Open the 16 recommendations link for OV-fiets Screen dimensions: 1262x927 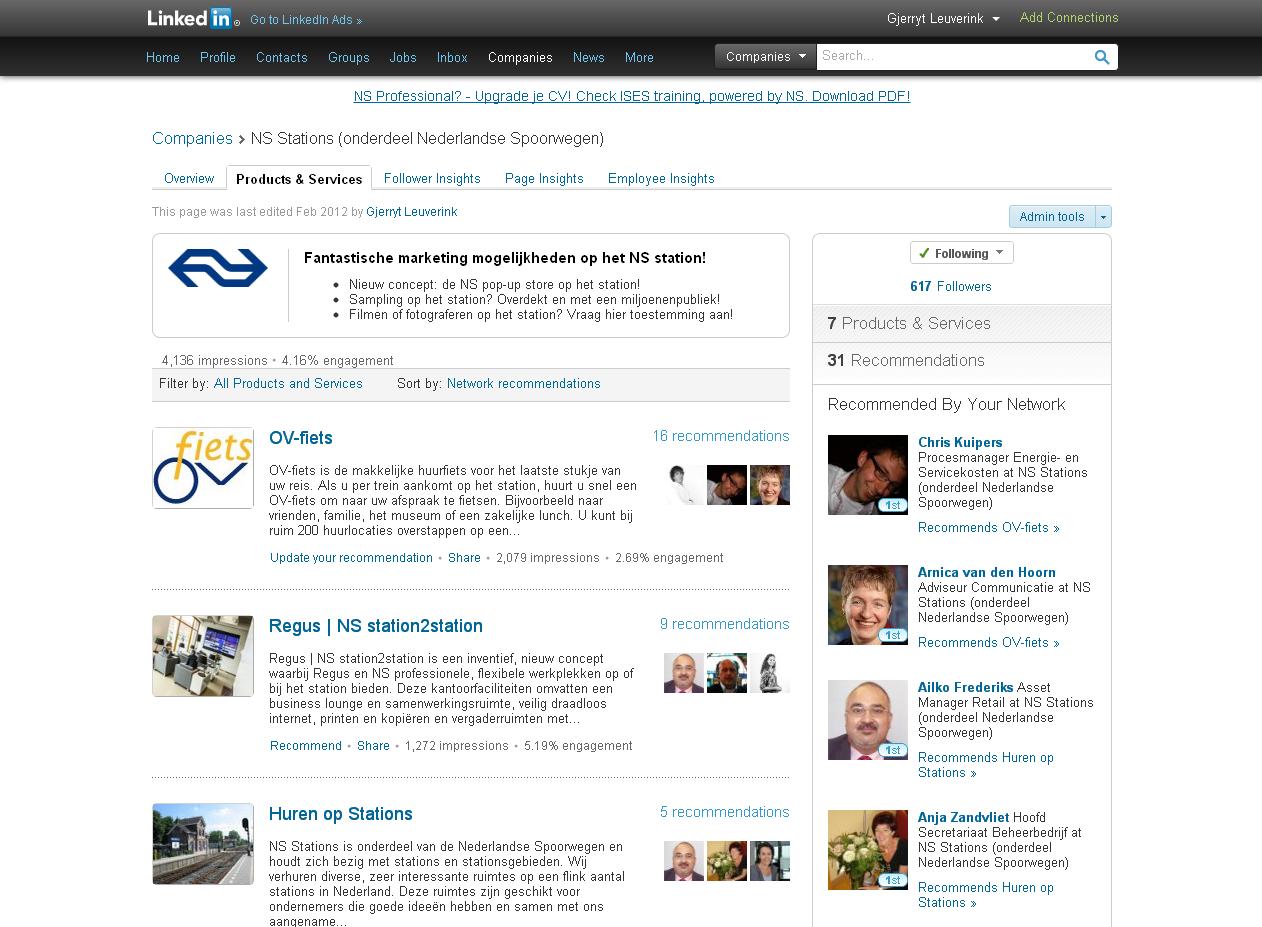(x=720, y=436)
